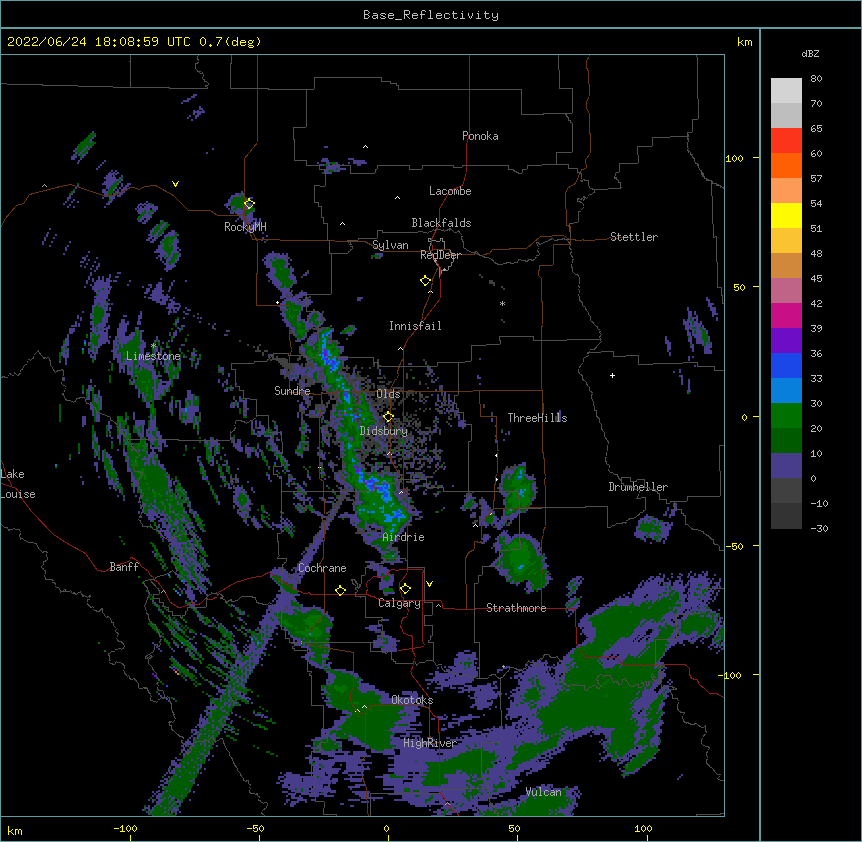
Task: Click the Limestone label
Action: point(153,356)
